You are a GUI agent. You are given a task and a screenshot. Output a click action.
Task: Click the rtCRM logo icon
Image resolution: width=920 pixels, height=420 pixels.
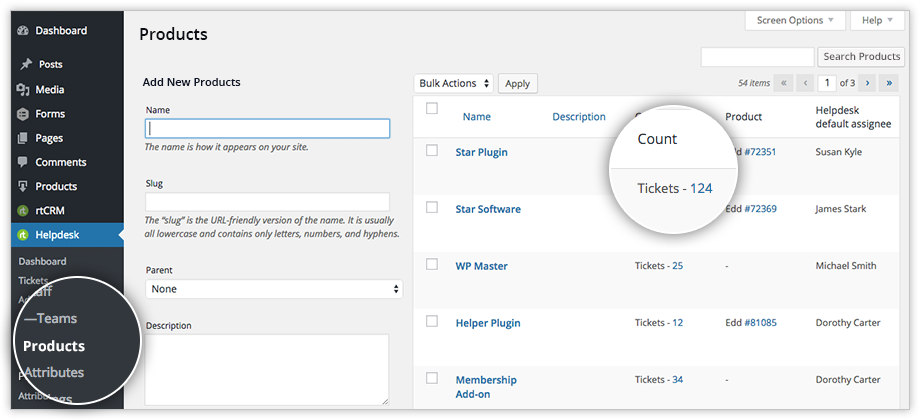point(23,210)
